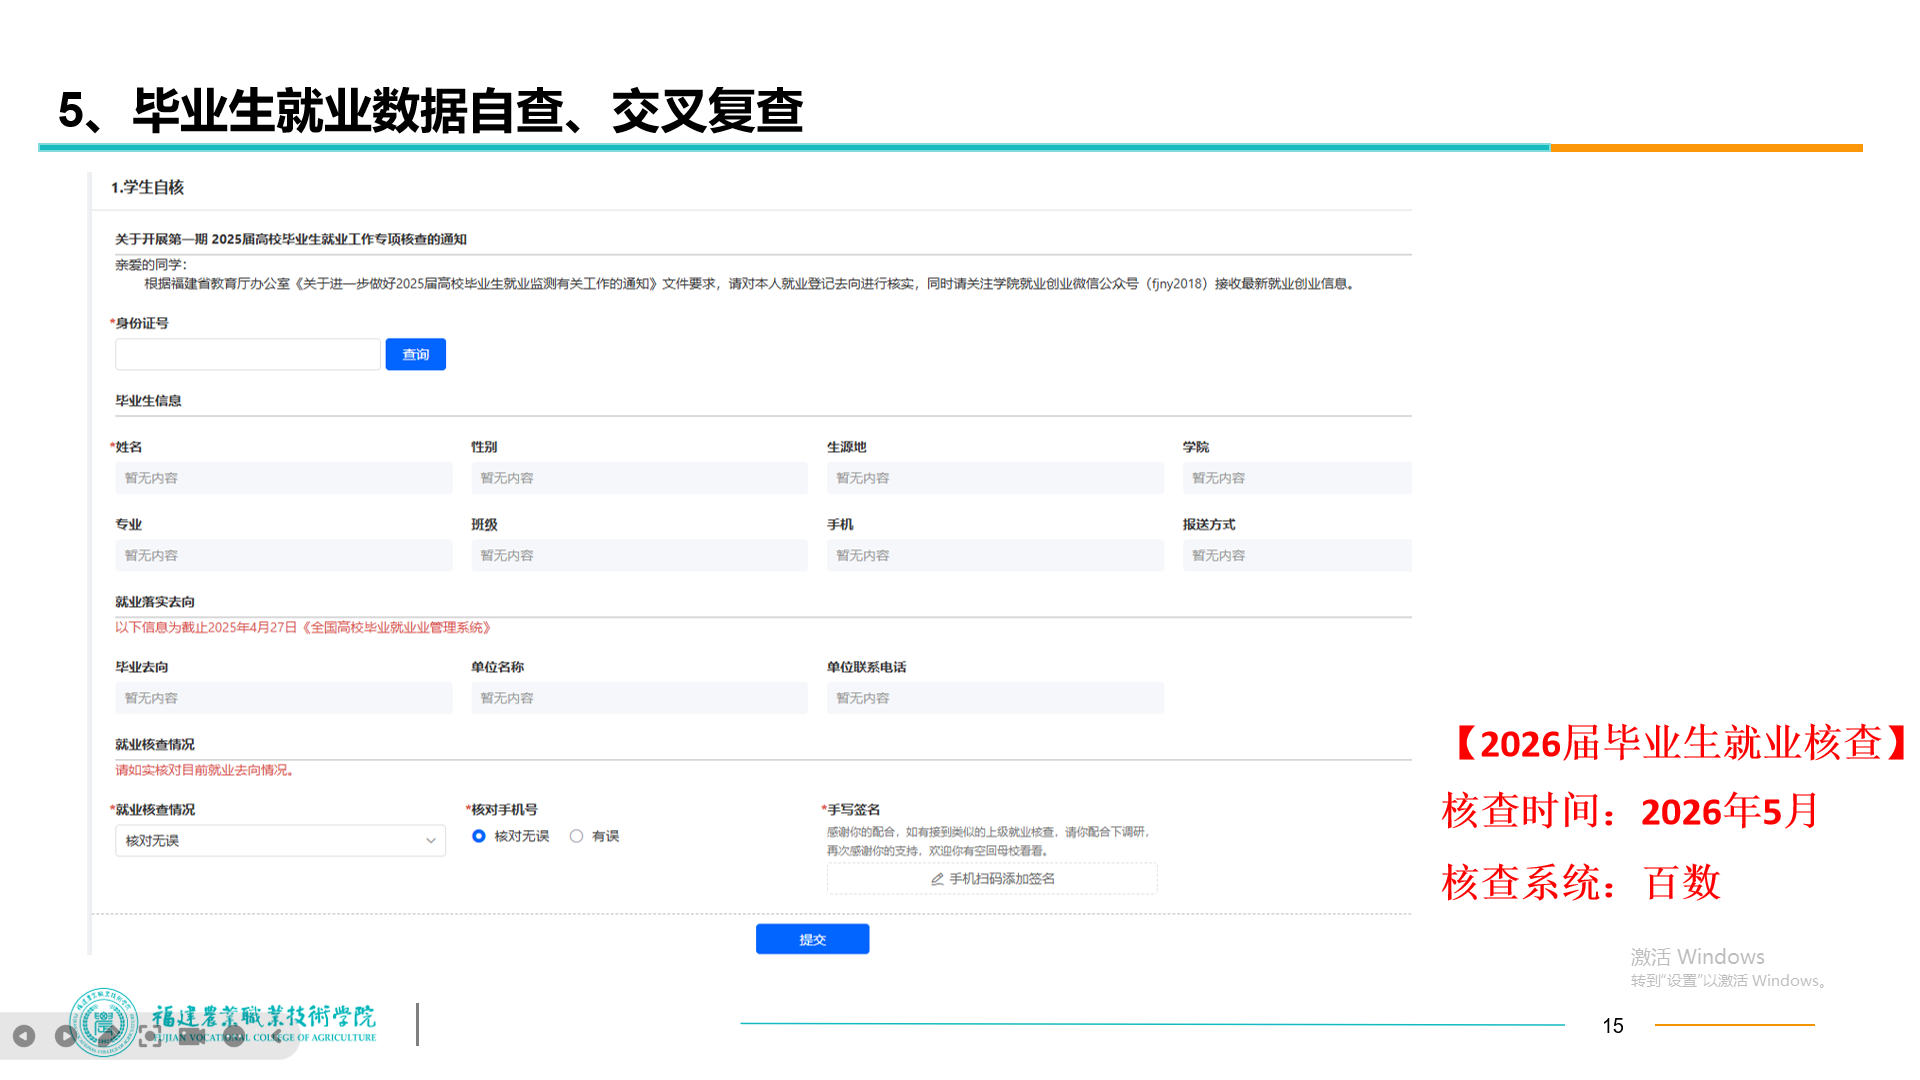Click the next slide arrow button
Screen dimensions: 1920x1080
coord(66,1036)
